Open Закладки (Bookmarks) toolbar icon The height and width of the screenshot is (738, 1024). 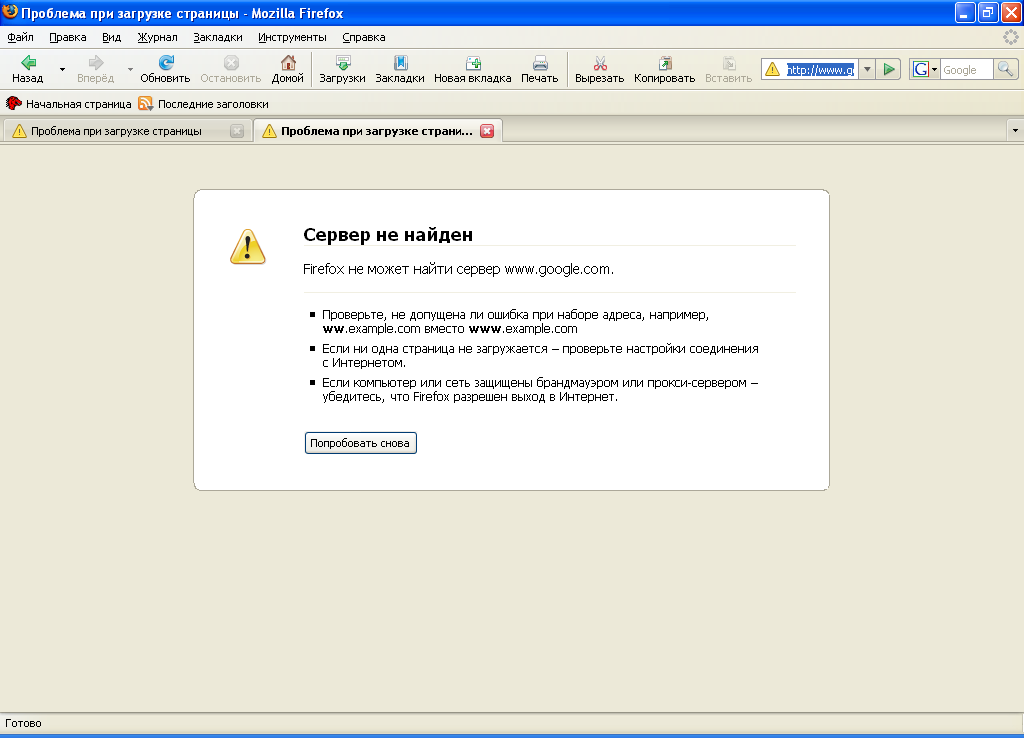(400, 63)
